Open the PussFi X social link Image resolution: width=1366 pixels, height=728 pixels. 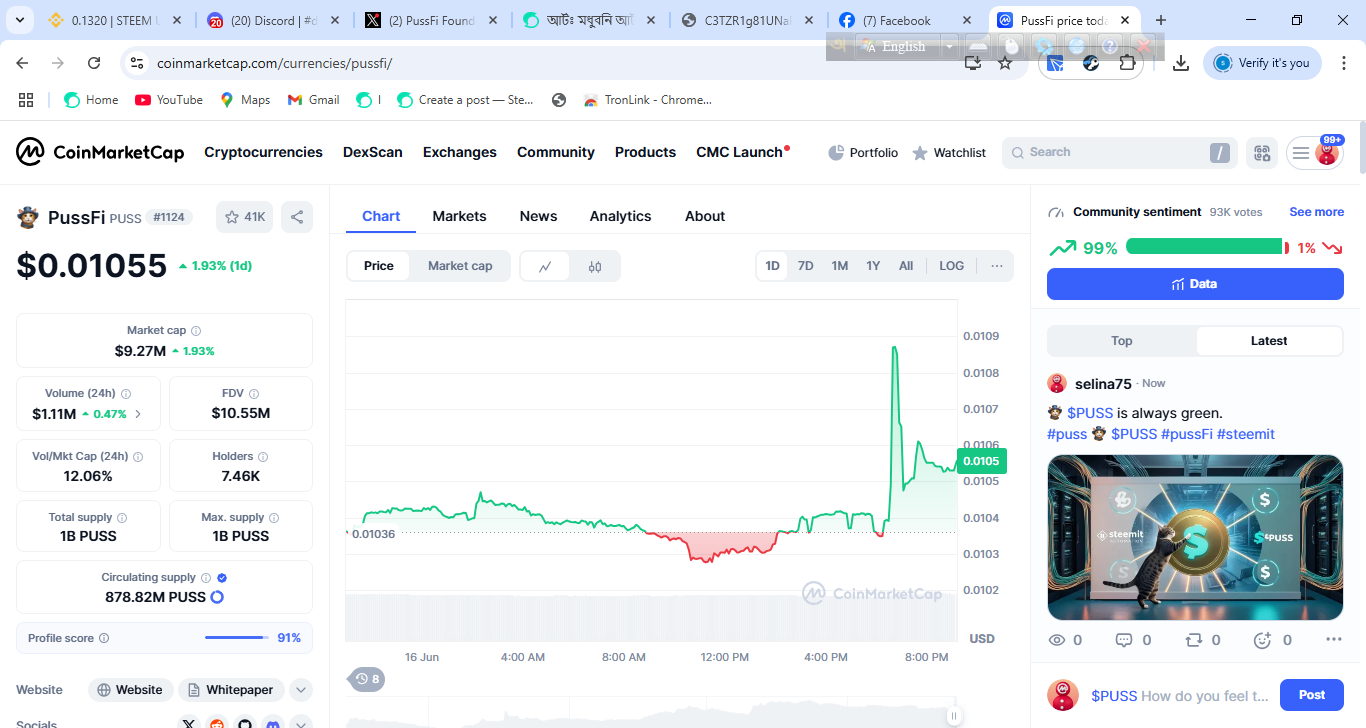pos(189,723)
